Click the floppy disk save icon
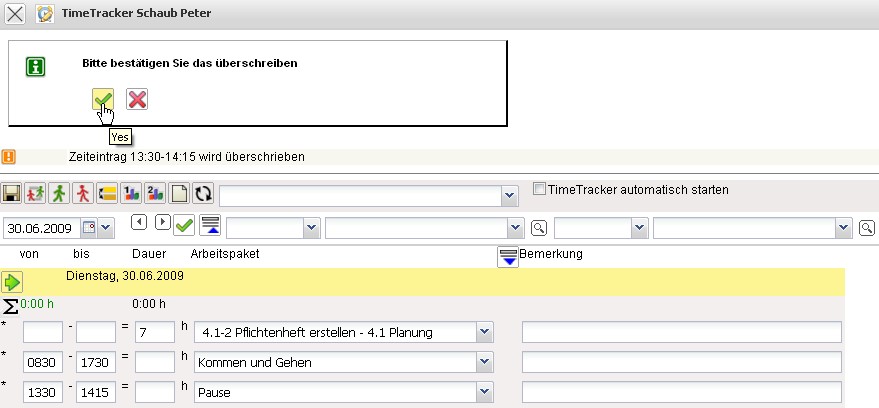Viewport: 879px width, 408px height. click(x=12, y=193)
